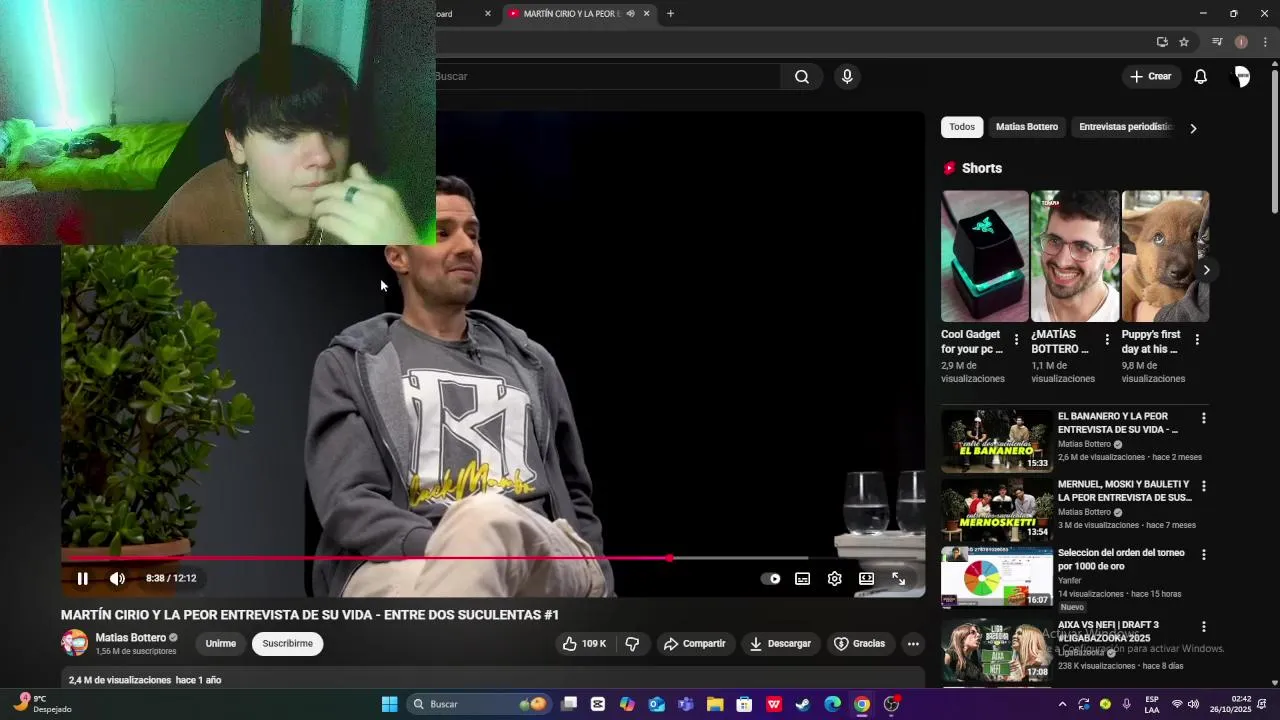The image size is (1280, 720).
Task: Open the player settings gear
Action: (834, 578)
